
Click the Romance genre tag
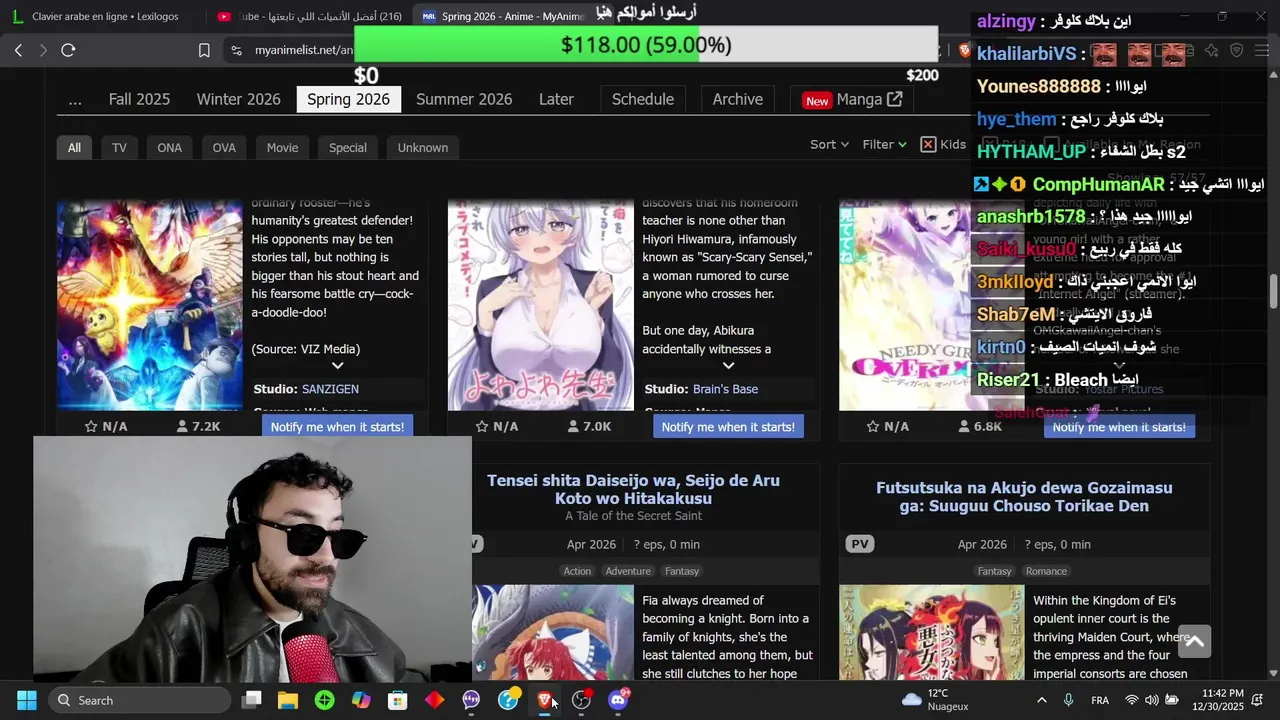1046,571
